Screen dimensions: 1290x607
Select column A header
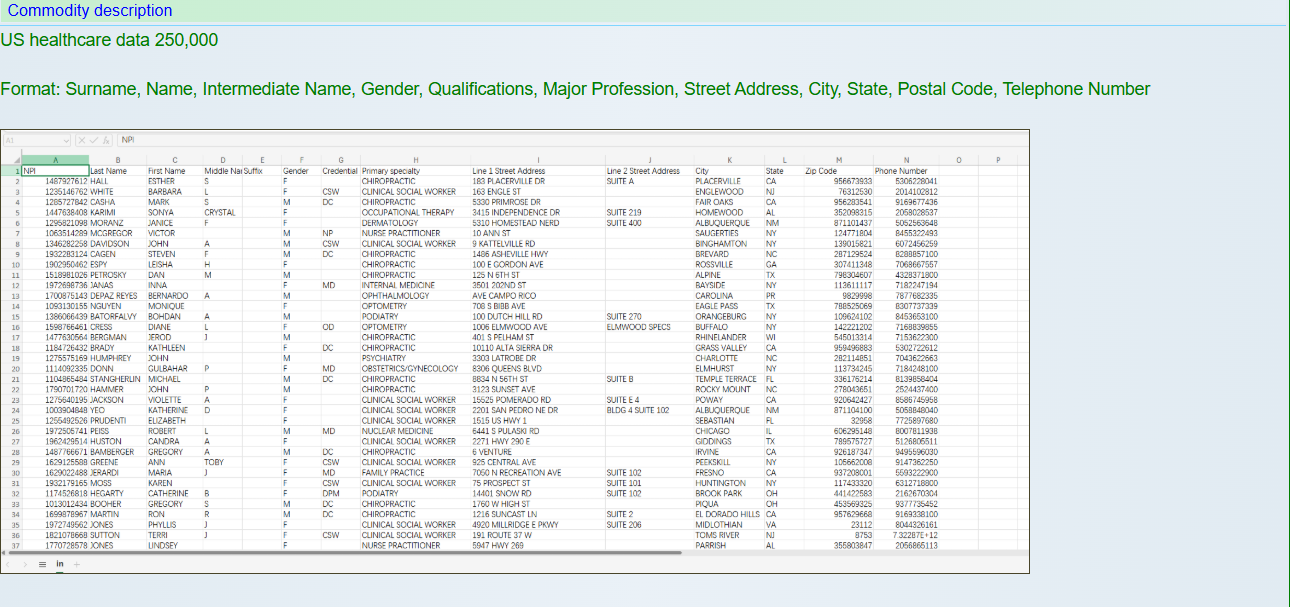coord(55,160)
